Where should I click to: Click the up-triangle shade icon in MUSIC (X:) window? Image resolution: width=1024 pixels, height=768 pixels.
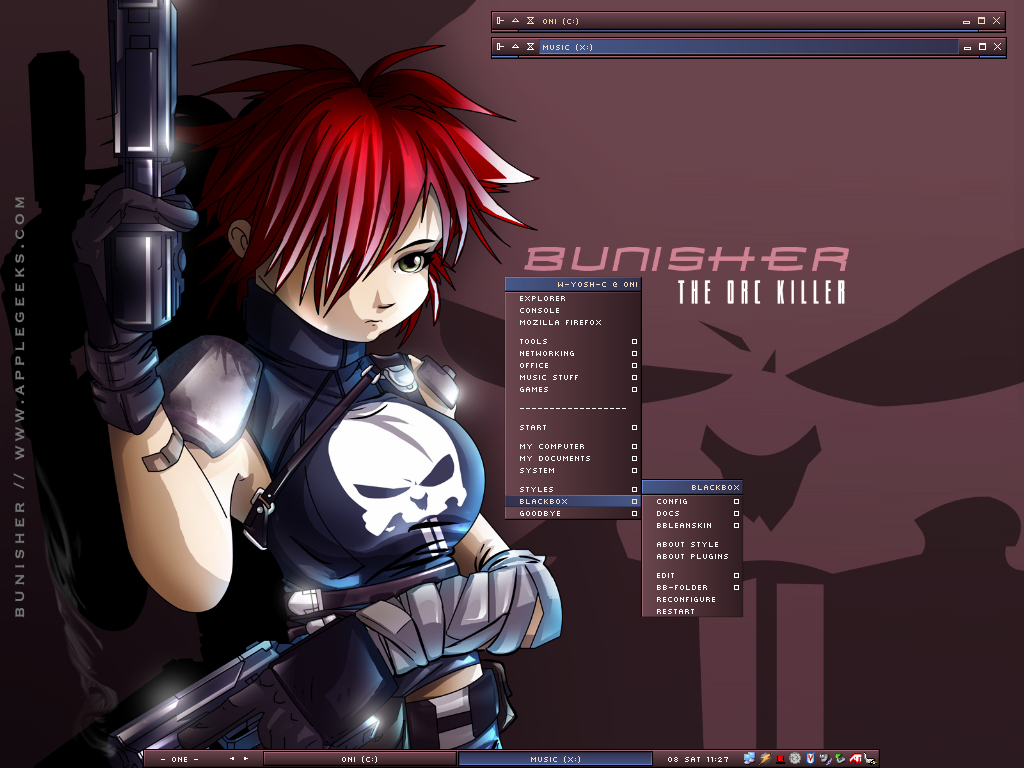515,46
